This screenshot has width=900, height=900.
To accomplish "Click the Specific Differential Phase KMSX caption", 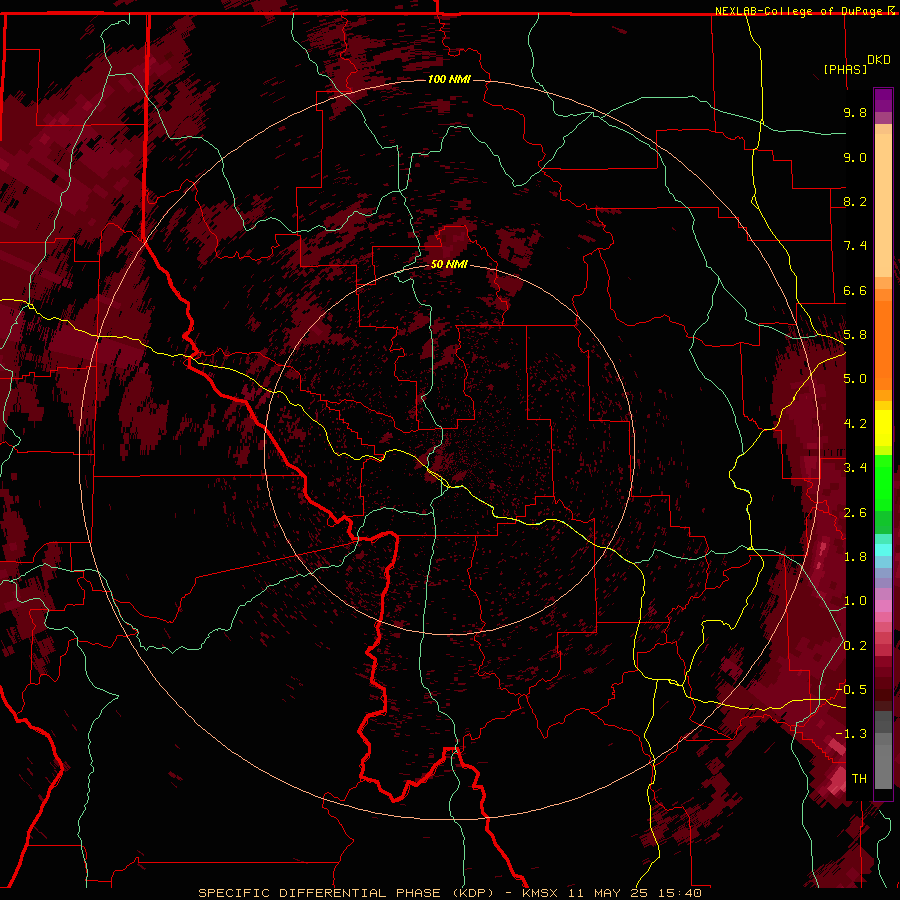I will click(449, 893).
